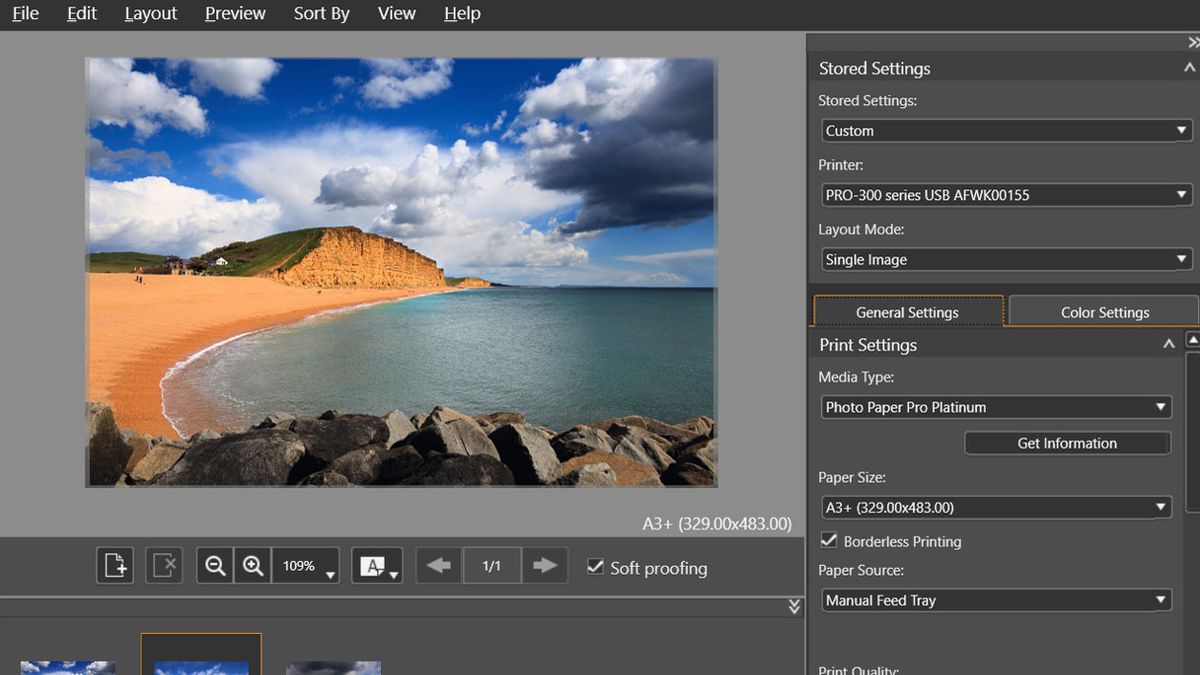Viewport: 1200px width, 675px height.
Task: Click the settings panel scrollbar up arrow
Action: click(1193, 340)
